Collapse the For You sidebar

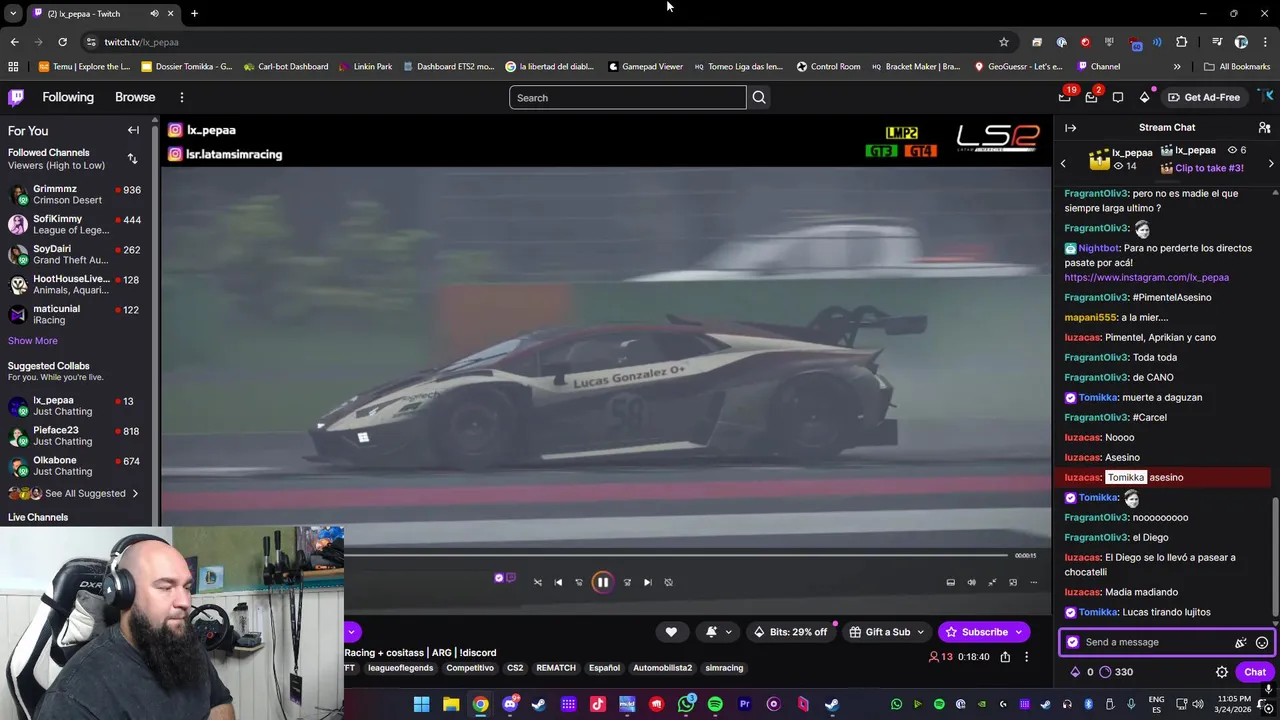133,130
